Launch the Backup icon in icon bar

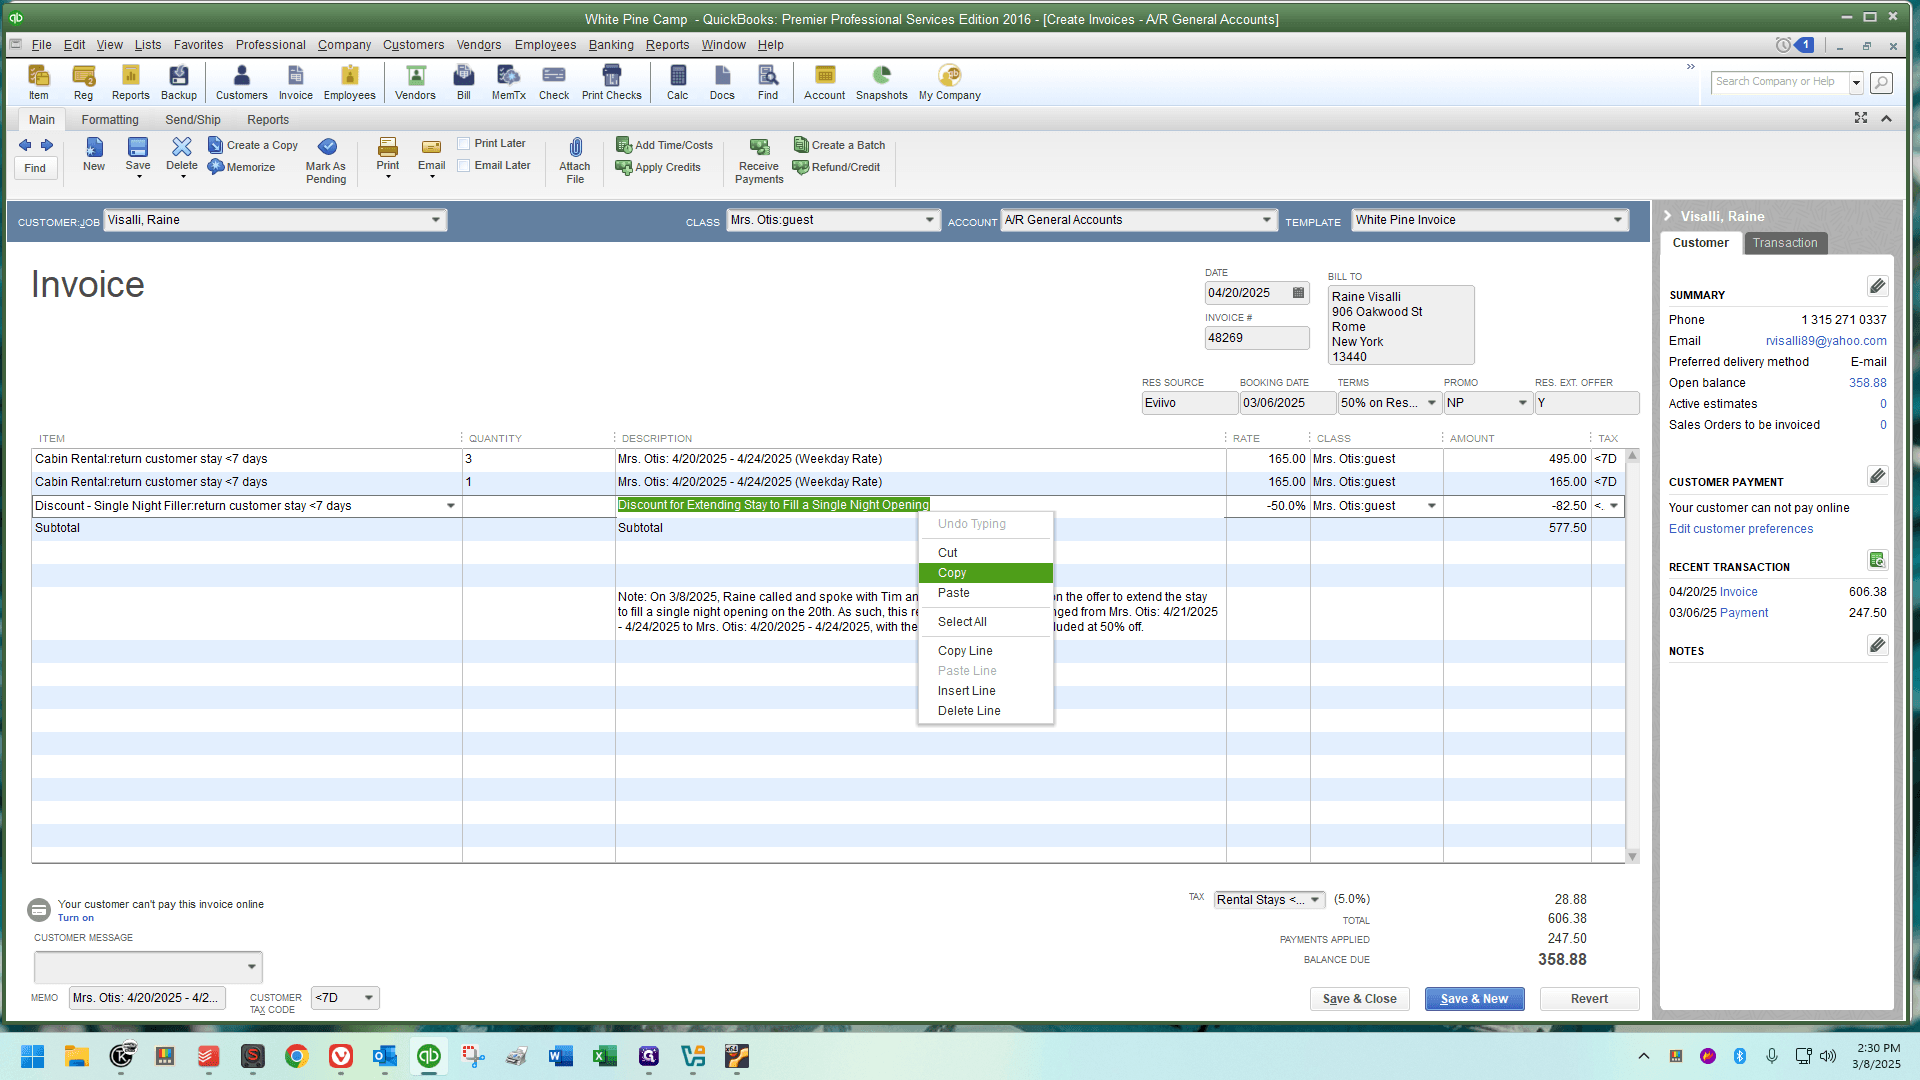179,82
